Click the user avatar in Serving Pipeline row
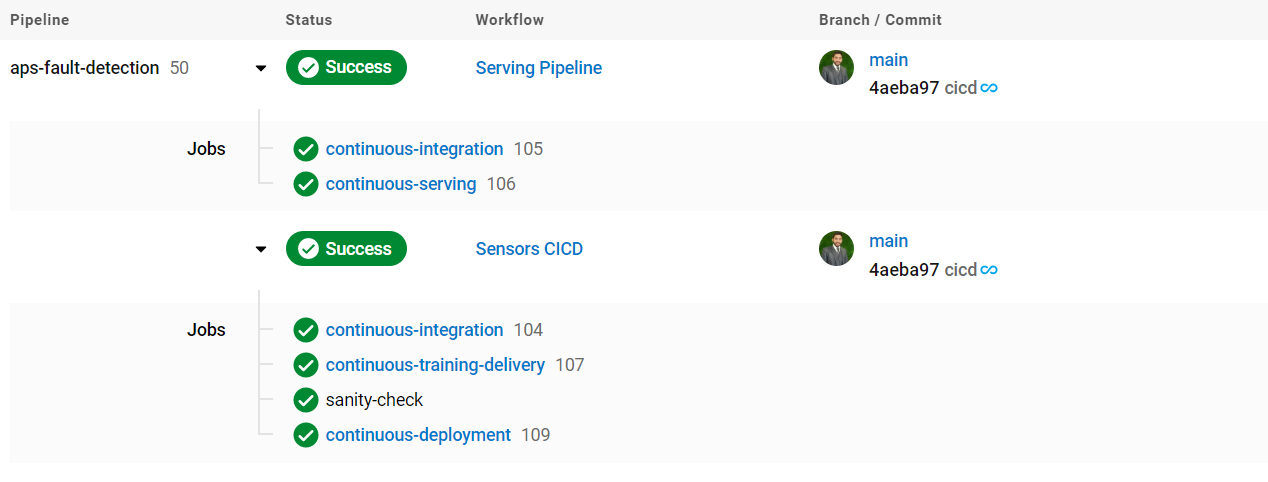 [x=836, y=68]
